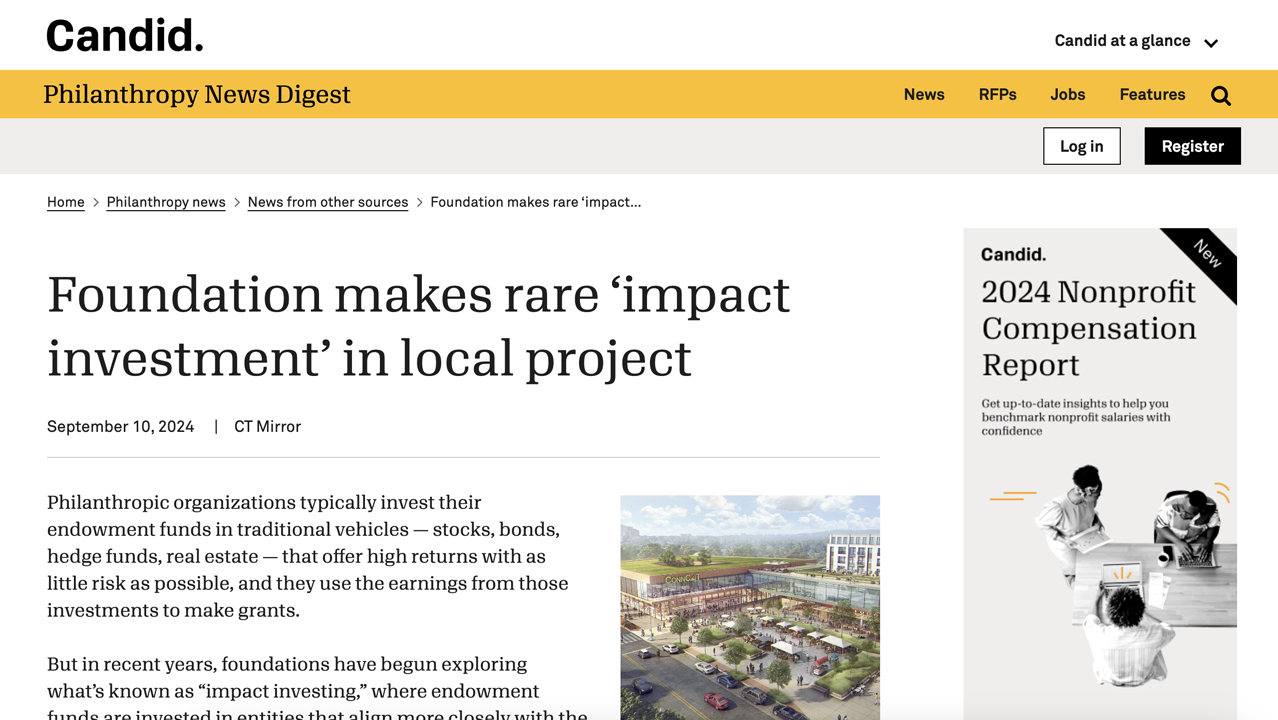Open the Features menu item
This screenshot has height=720, width=1278.
click(1152, 94)
